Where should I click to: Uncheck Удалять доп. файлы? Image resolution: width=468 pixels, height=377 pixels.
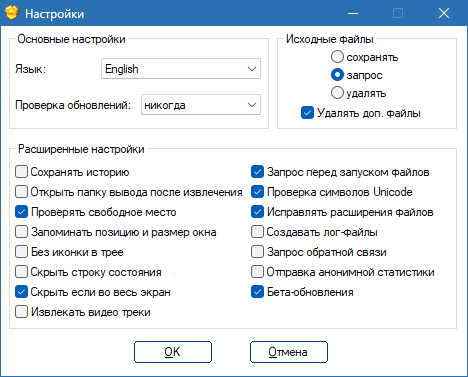click(307, 113)
